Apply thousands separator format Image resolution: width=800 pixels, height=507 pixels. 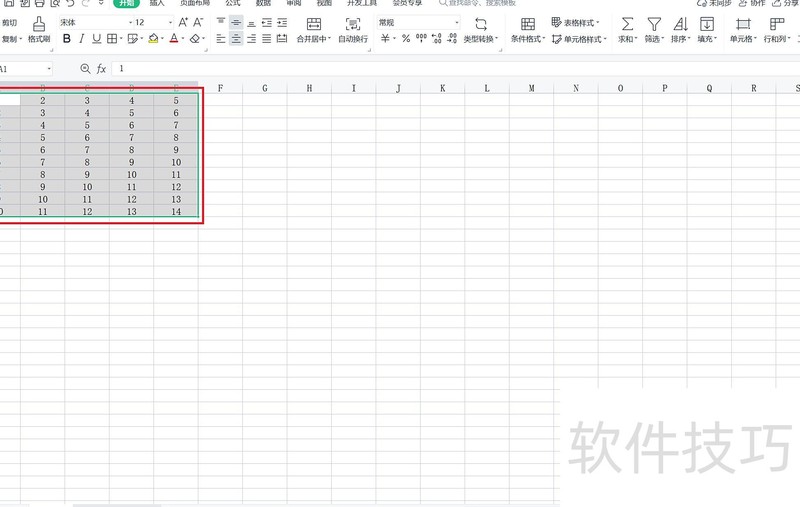point(421,39)
